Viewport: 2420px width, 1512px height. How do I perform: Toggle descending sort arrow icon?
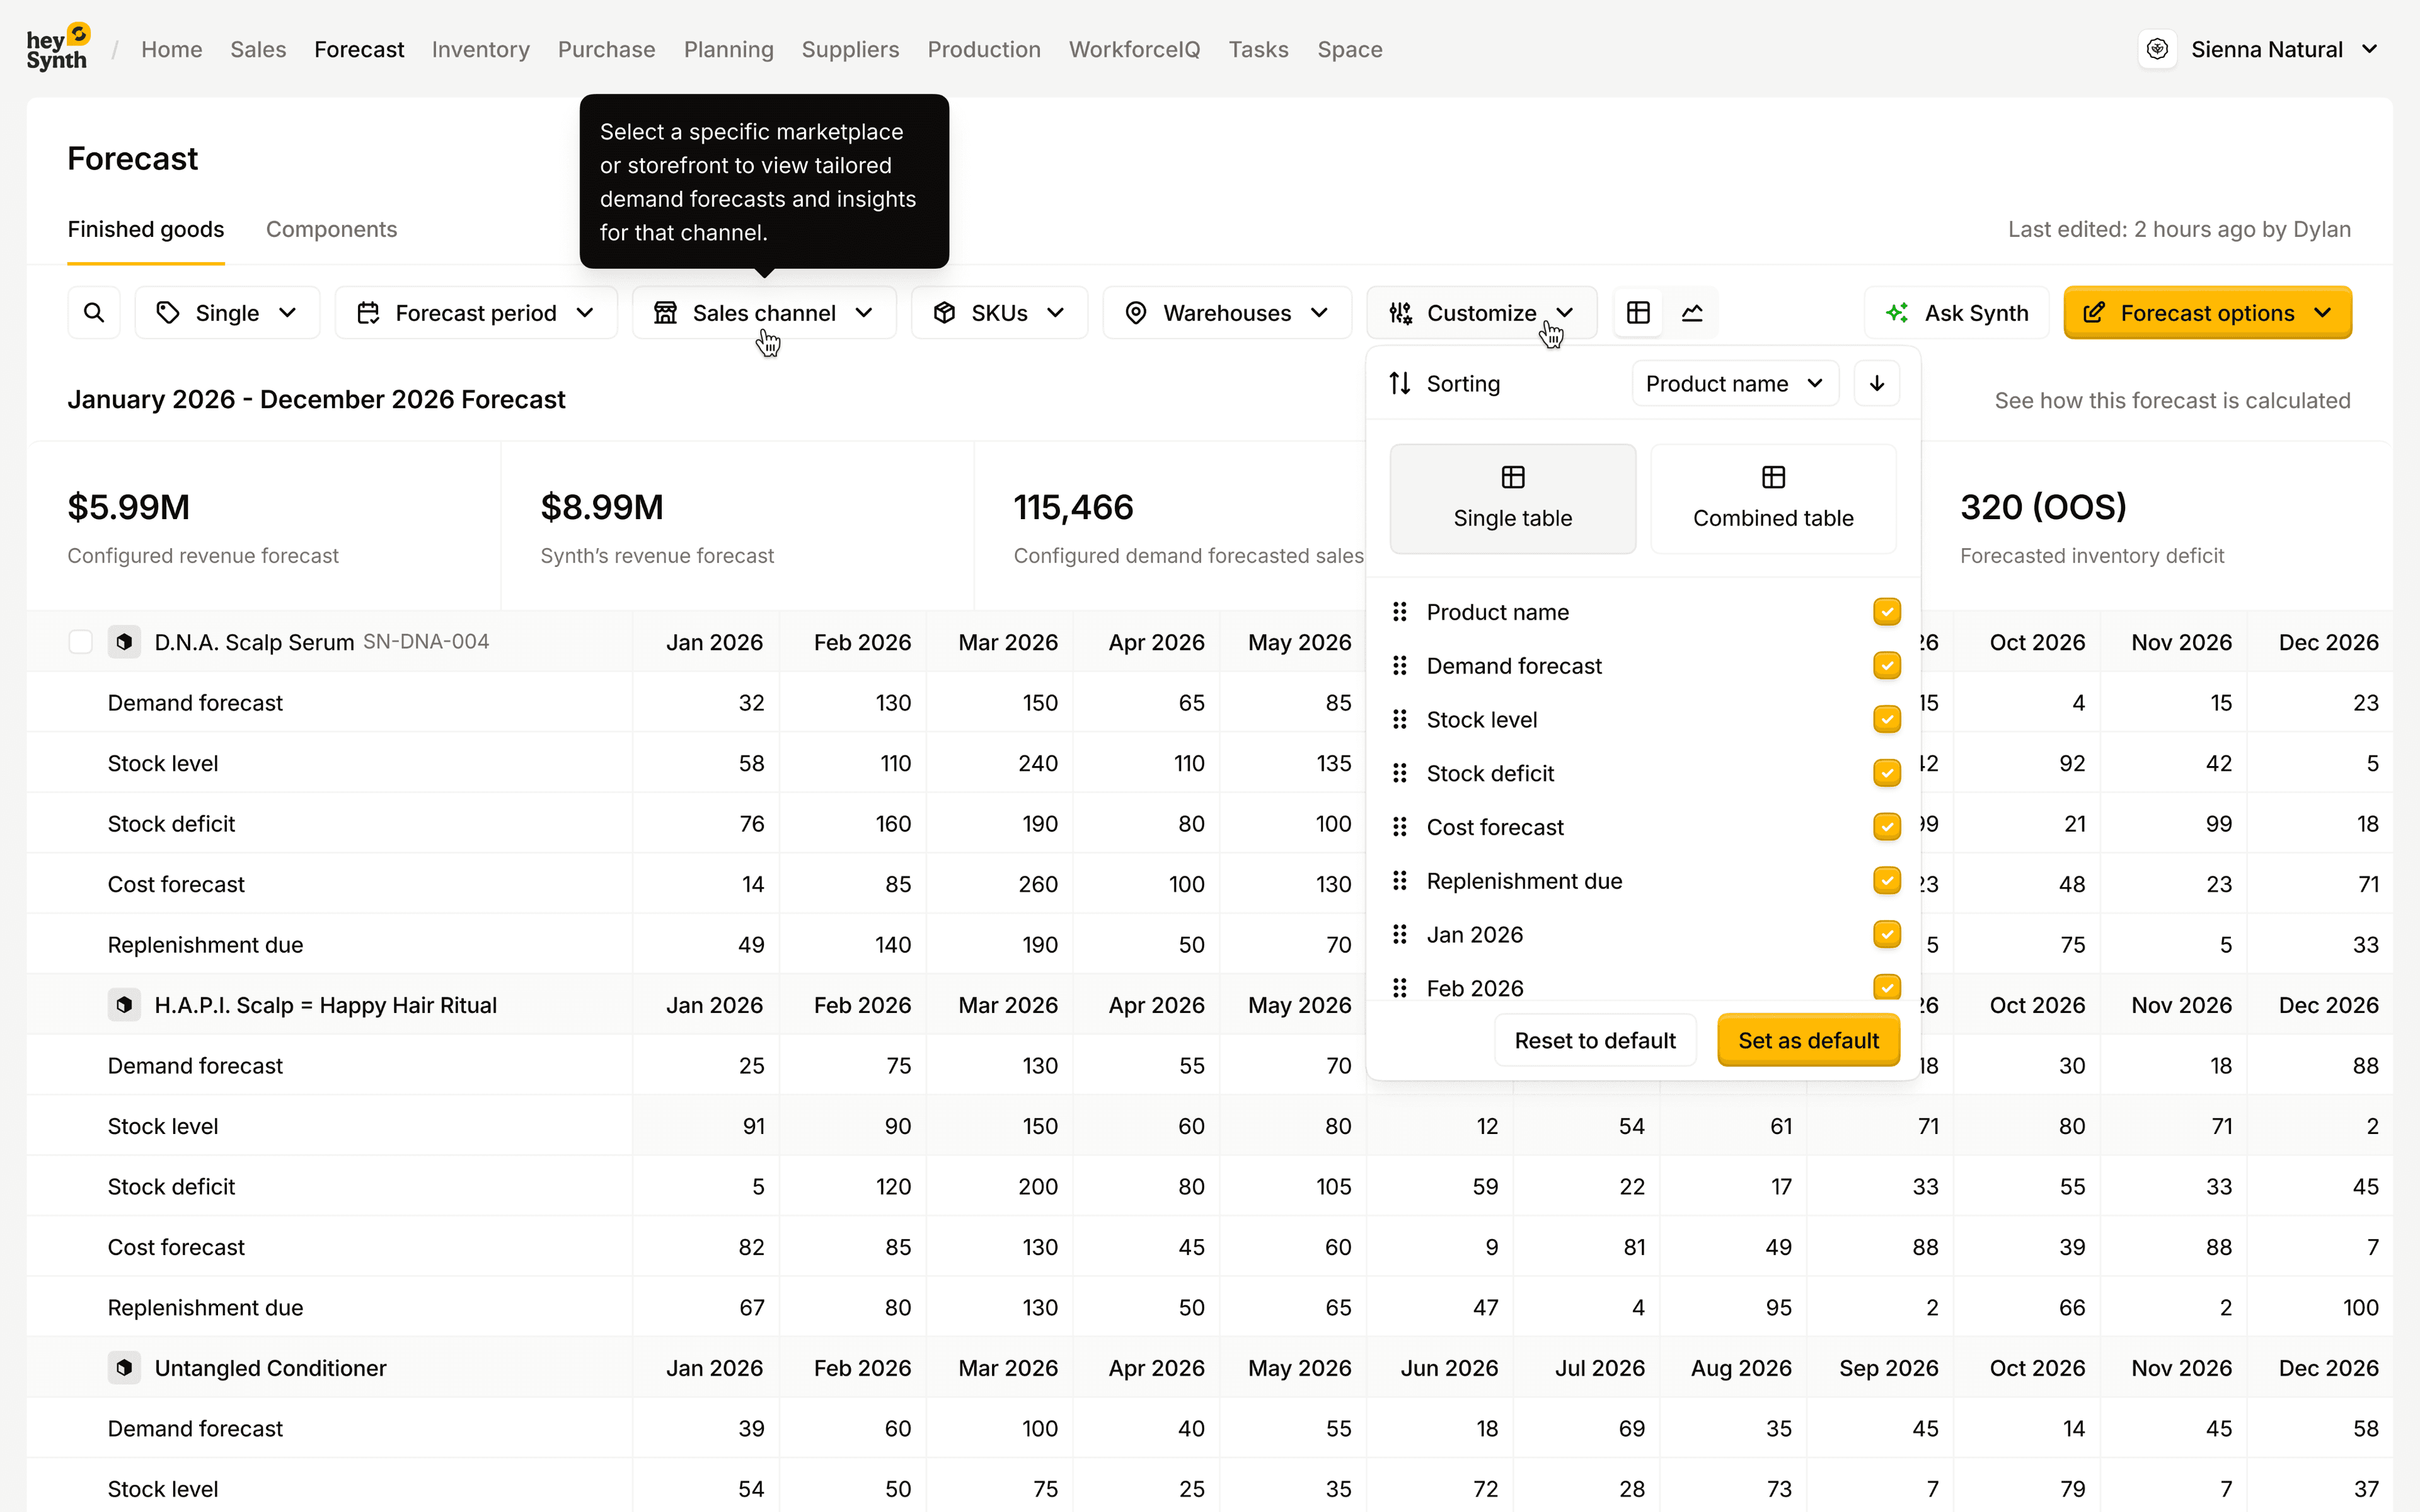pyautogui.click(x=1877, y=383)
